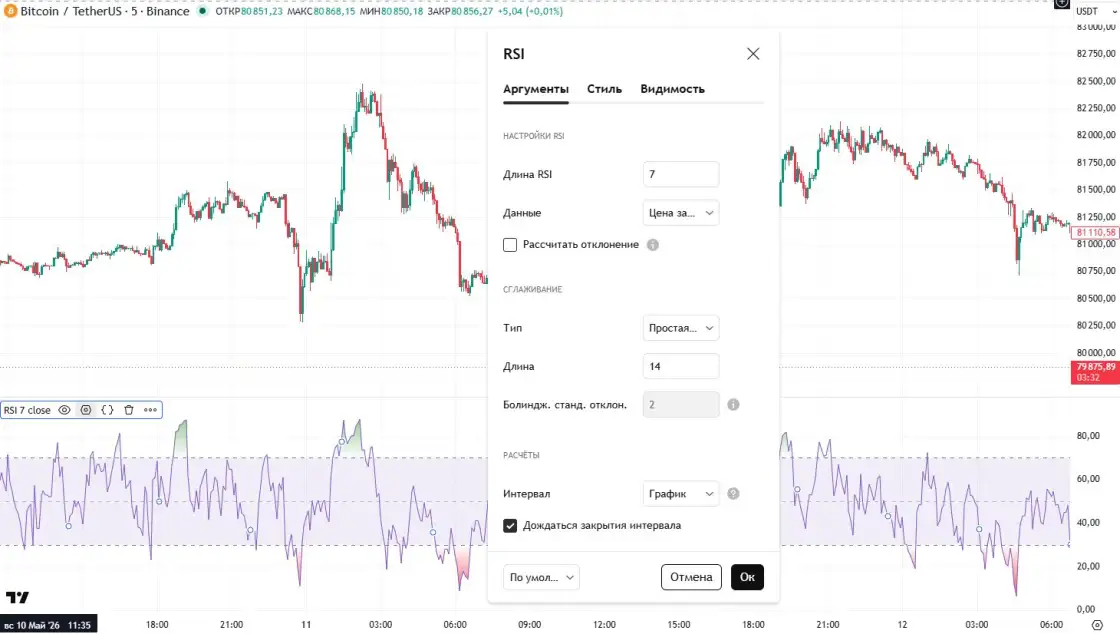Screen dimensions: 1120x634
Task: Switch to Видимость tab
Action: click(x=672, y=89)
